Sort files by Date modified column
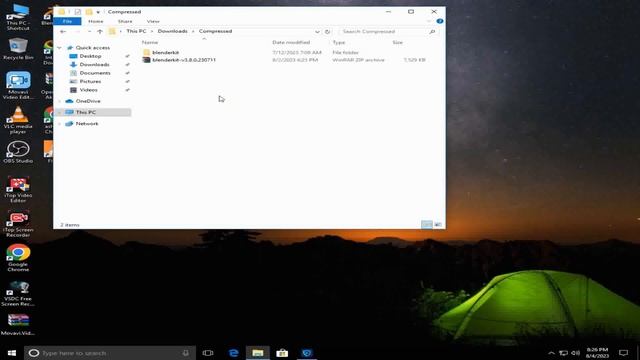 tap(291, 42)
